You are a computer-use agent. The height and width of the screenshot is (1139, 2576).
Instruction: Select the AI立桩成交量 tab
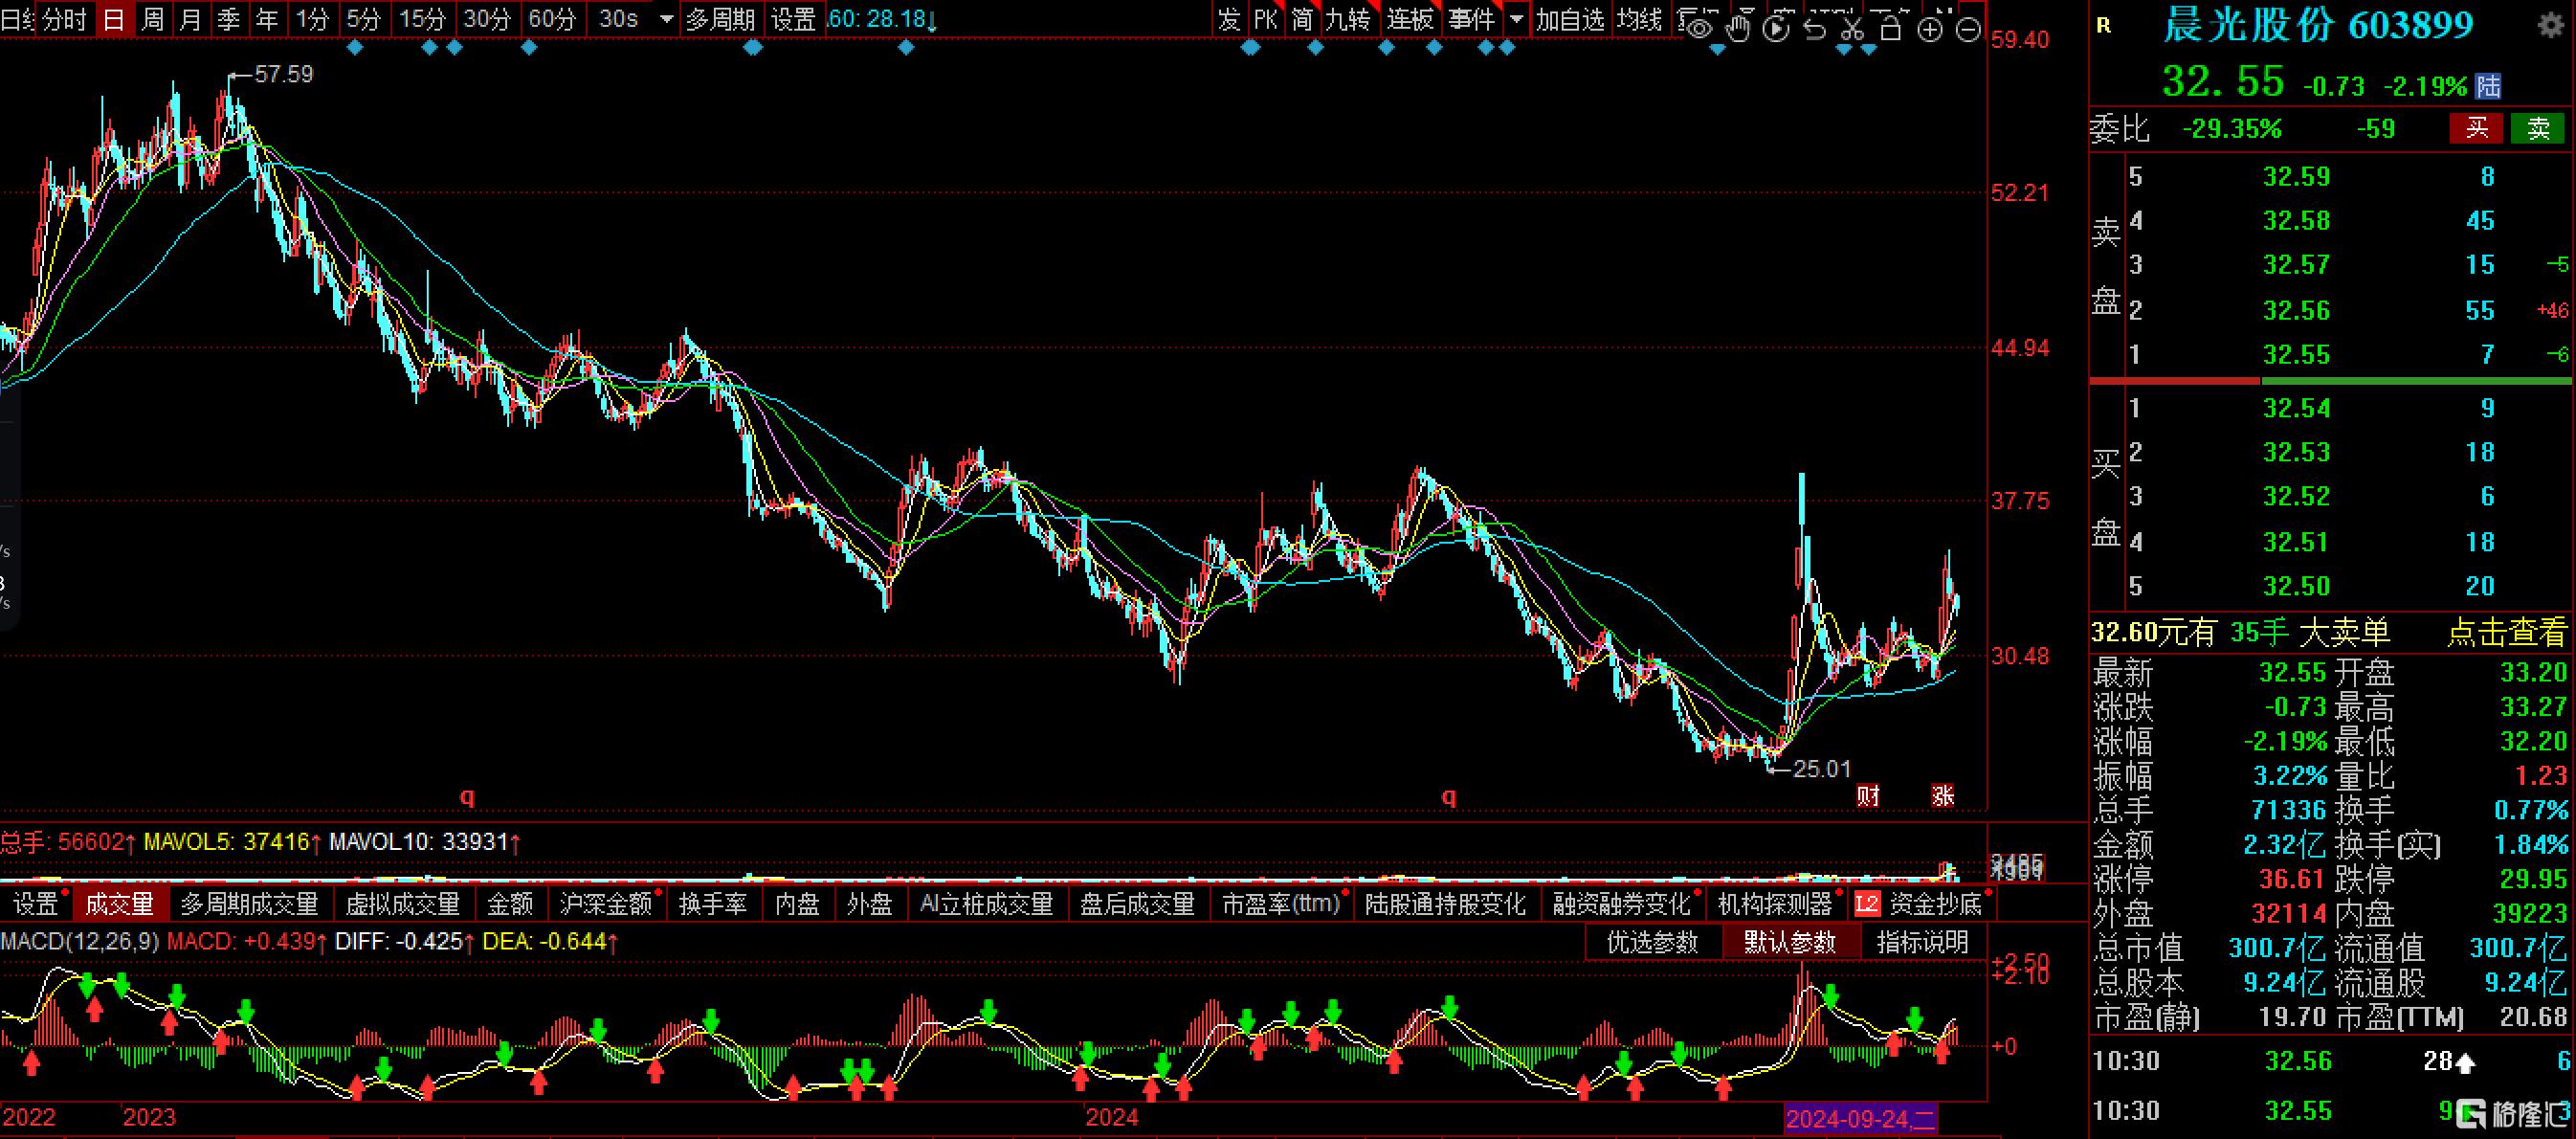pos(987,904)
